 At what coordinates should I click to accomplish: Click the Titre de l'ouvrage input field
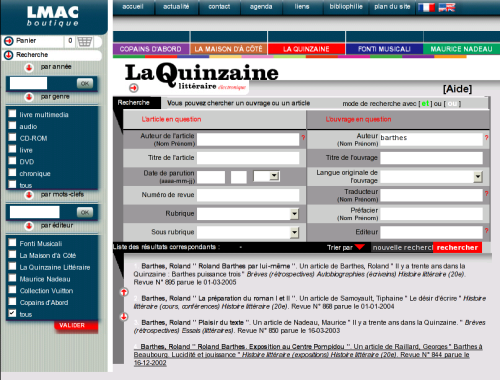click(431, 158)
